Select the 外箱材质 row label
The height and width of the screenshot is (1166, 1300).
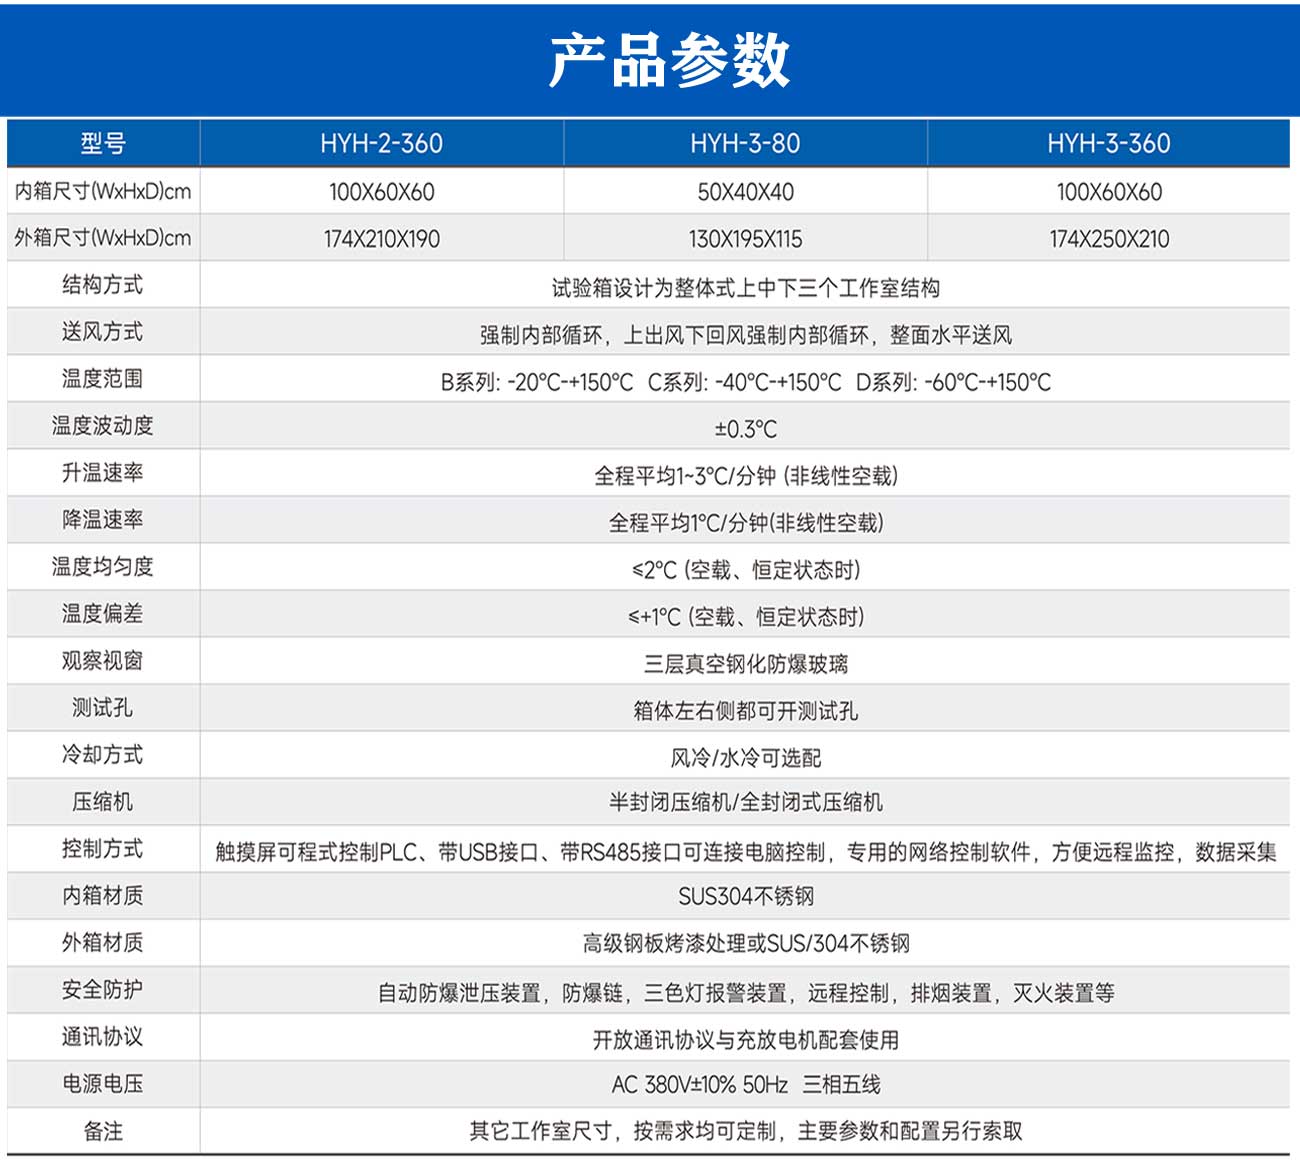(x=103, y=943)
